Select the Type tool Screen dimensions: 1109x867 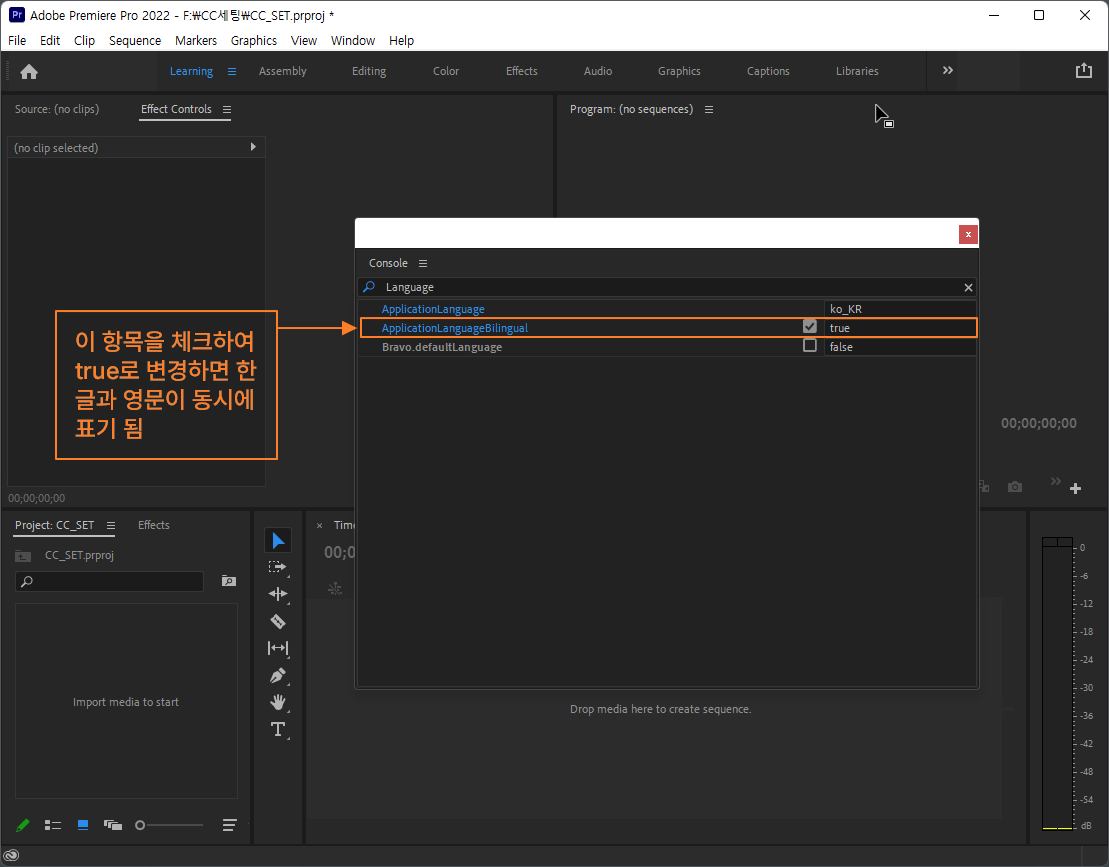[278, 729]
